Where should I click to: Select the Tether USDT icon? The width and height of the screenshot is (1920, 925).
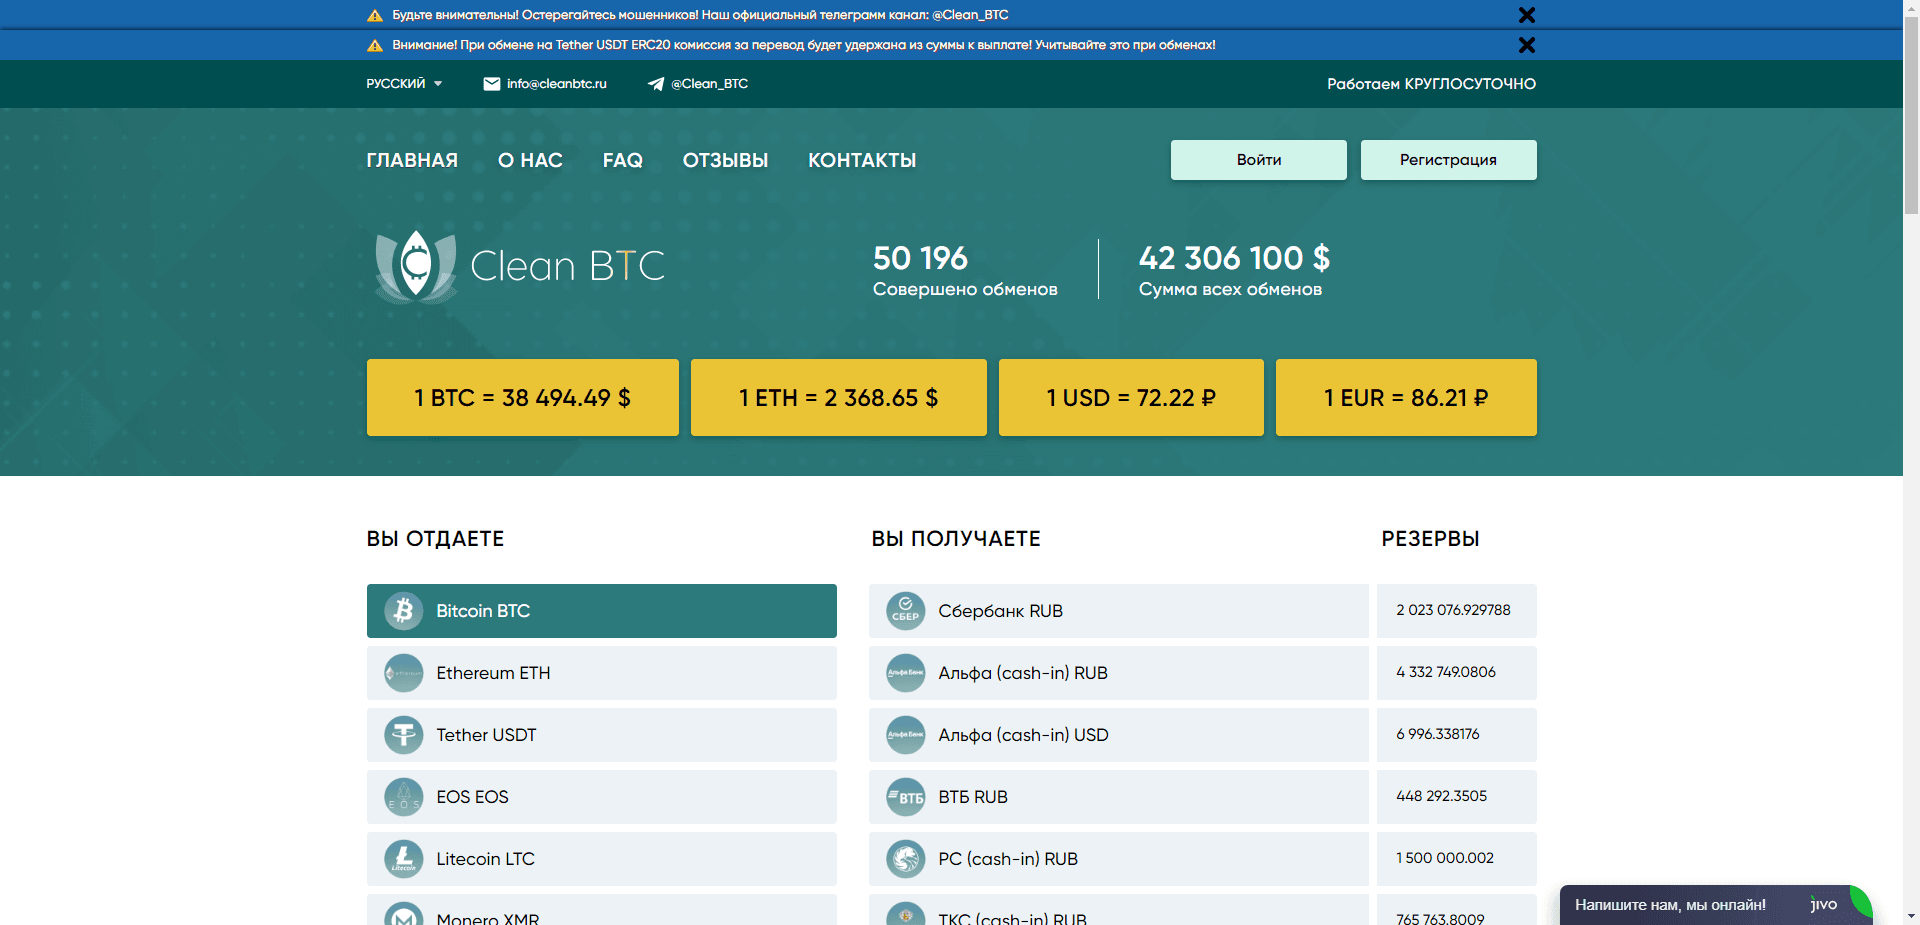404,735
